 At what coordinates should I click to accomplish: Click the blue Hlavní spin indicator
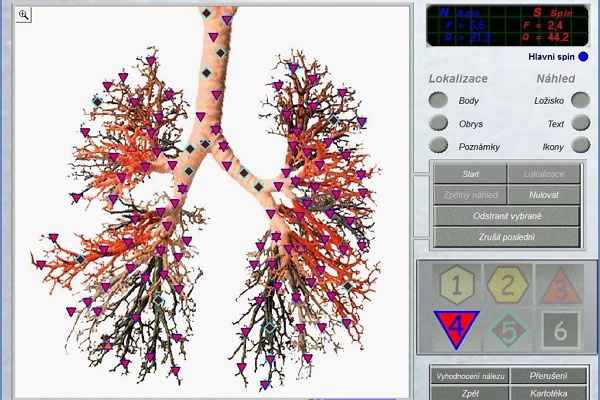pyautogui.click(x=583, y=57)
